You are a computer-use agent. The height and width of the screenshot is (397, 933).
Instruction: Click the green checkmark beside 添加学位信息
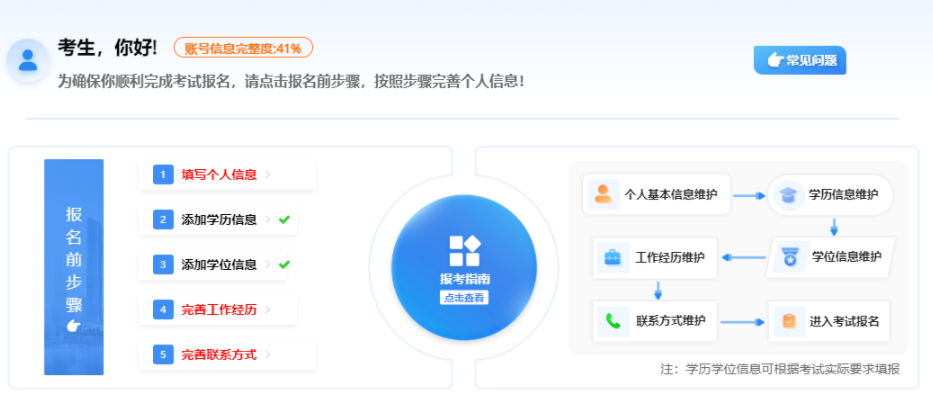(x=284, y=264)
